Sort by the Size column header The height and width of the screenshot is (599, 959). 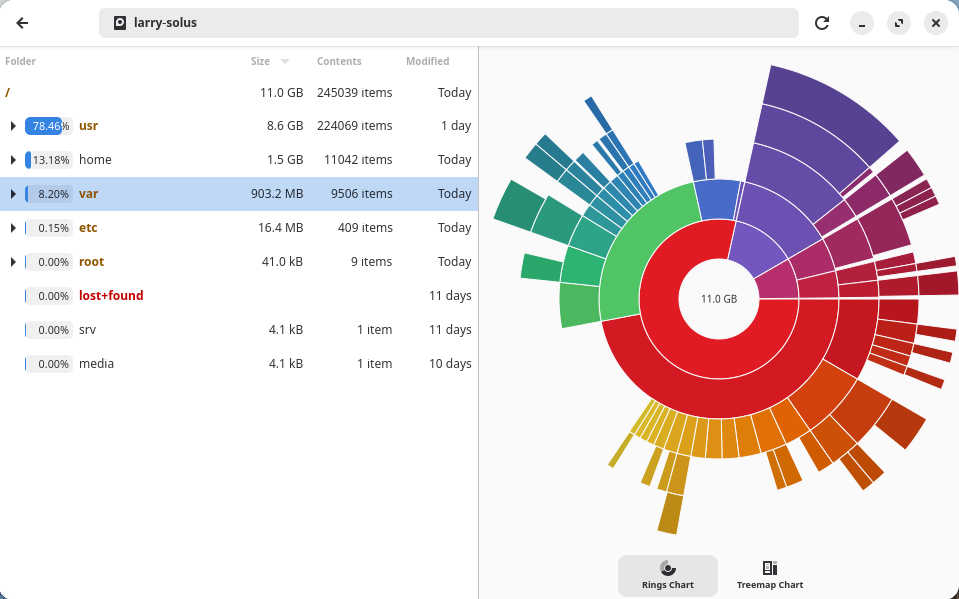261,61
